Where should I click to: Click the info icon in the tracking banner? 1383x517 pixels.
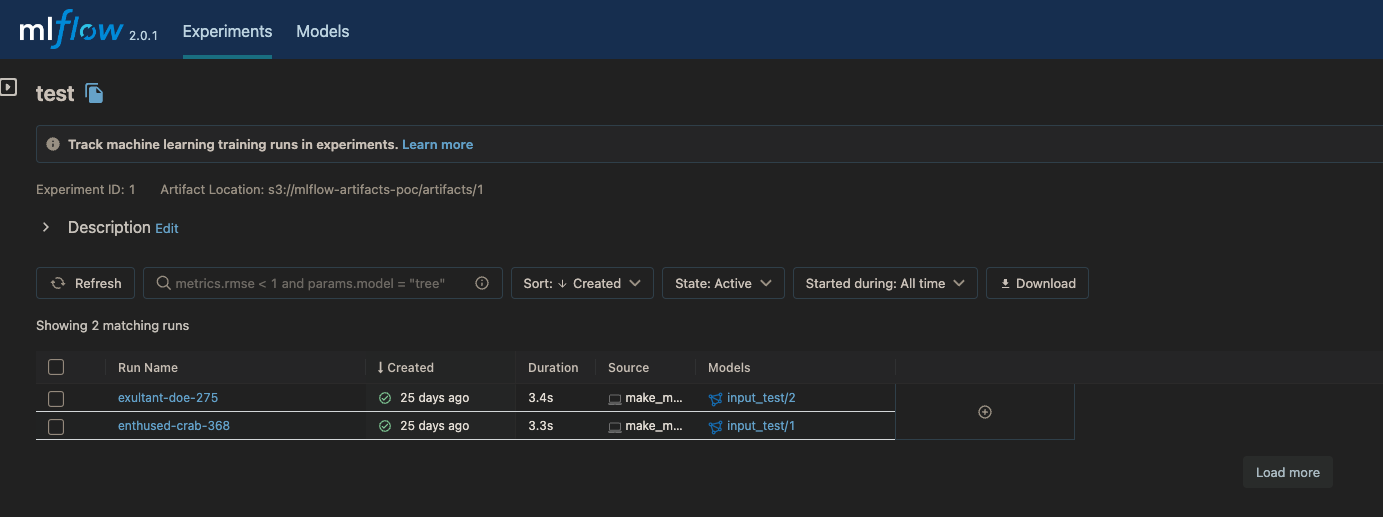click(x=54, y=145)
